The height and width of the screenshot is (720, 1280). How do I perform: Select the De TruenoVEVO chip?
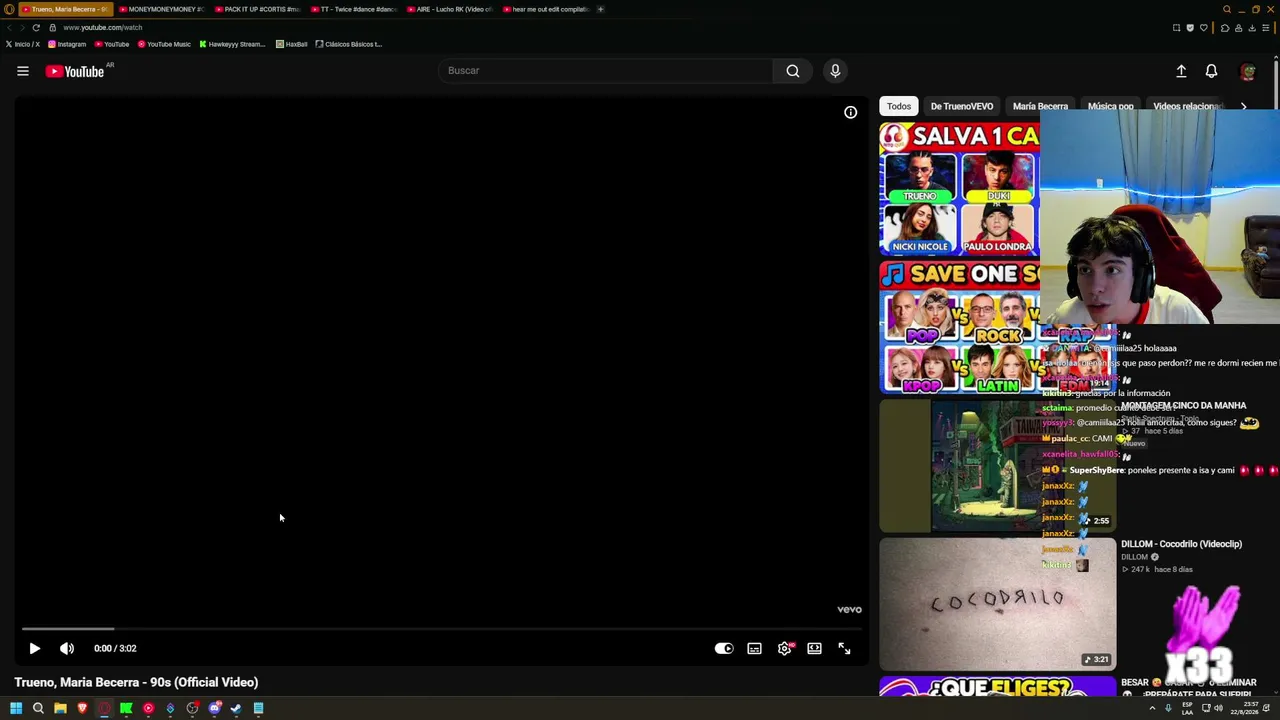(962, 106)
